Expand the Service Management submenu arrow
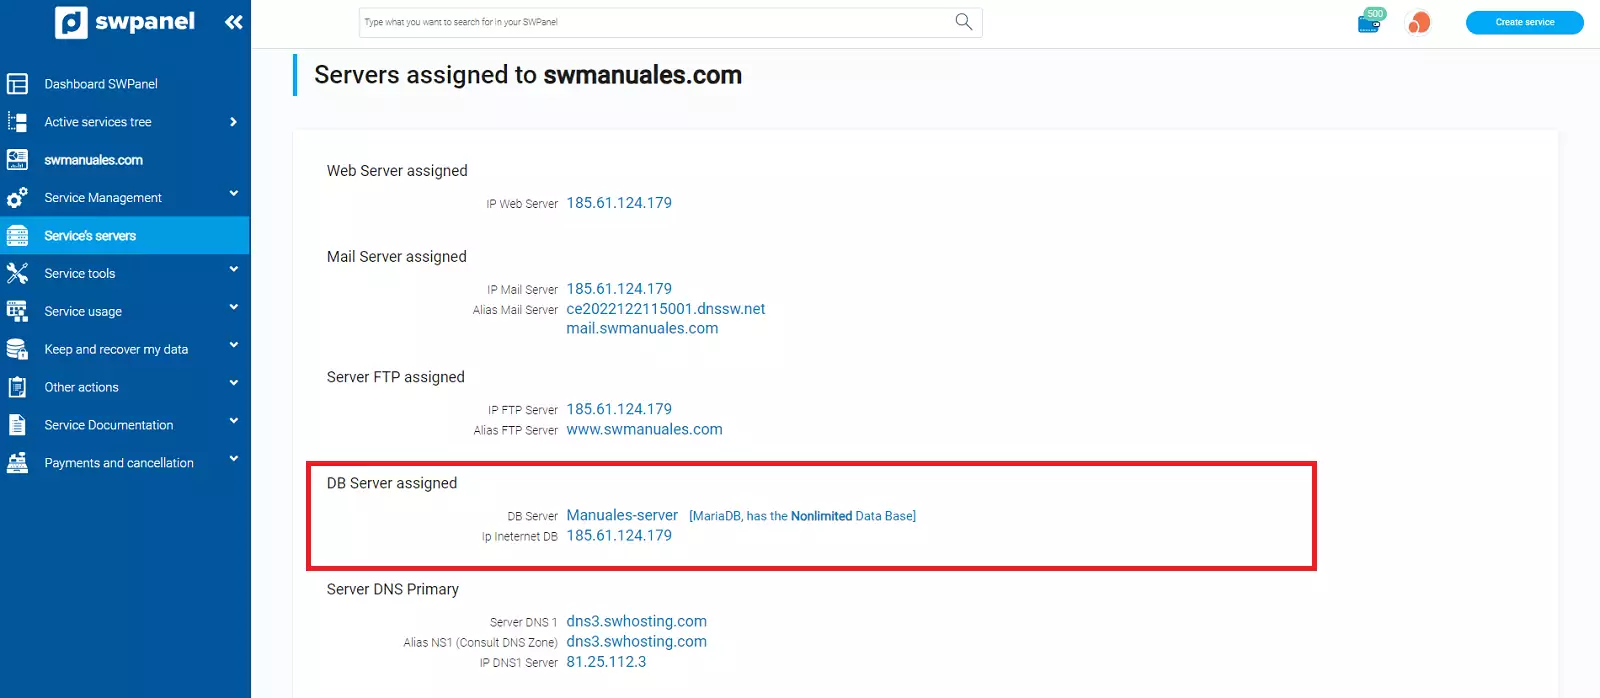The height and width of the screenshot is (698, 1600). (x=234, y=194)
